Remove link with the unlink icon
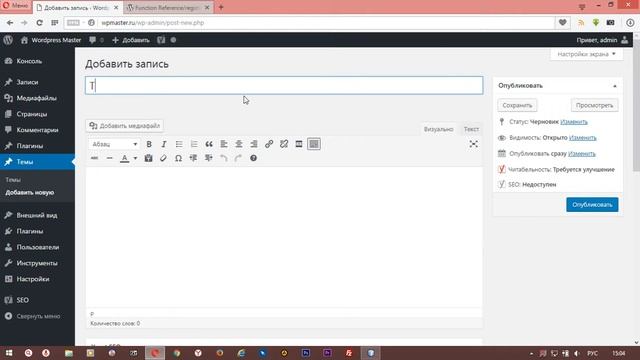The image size is (640, 360). 284,144
